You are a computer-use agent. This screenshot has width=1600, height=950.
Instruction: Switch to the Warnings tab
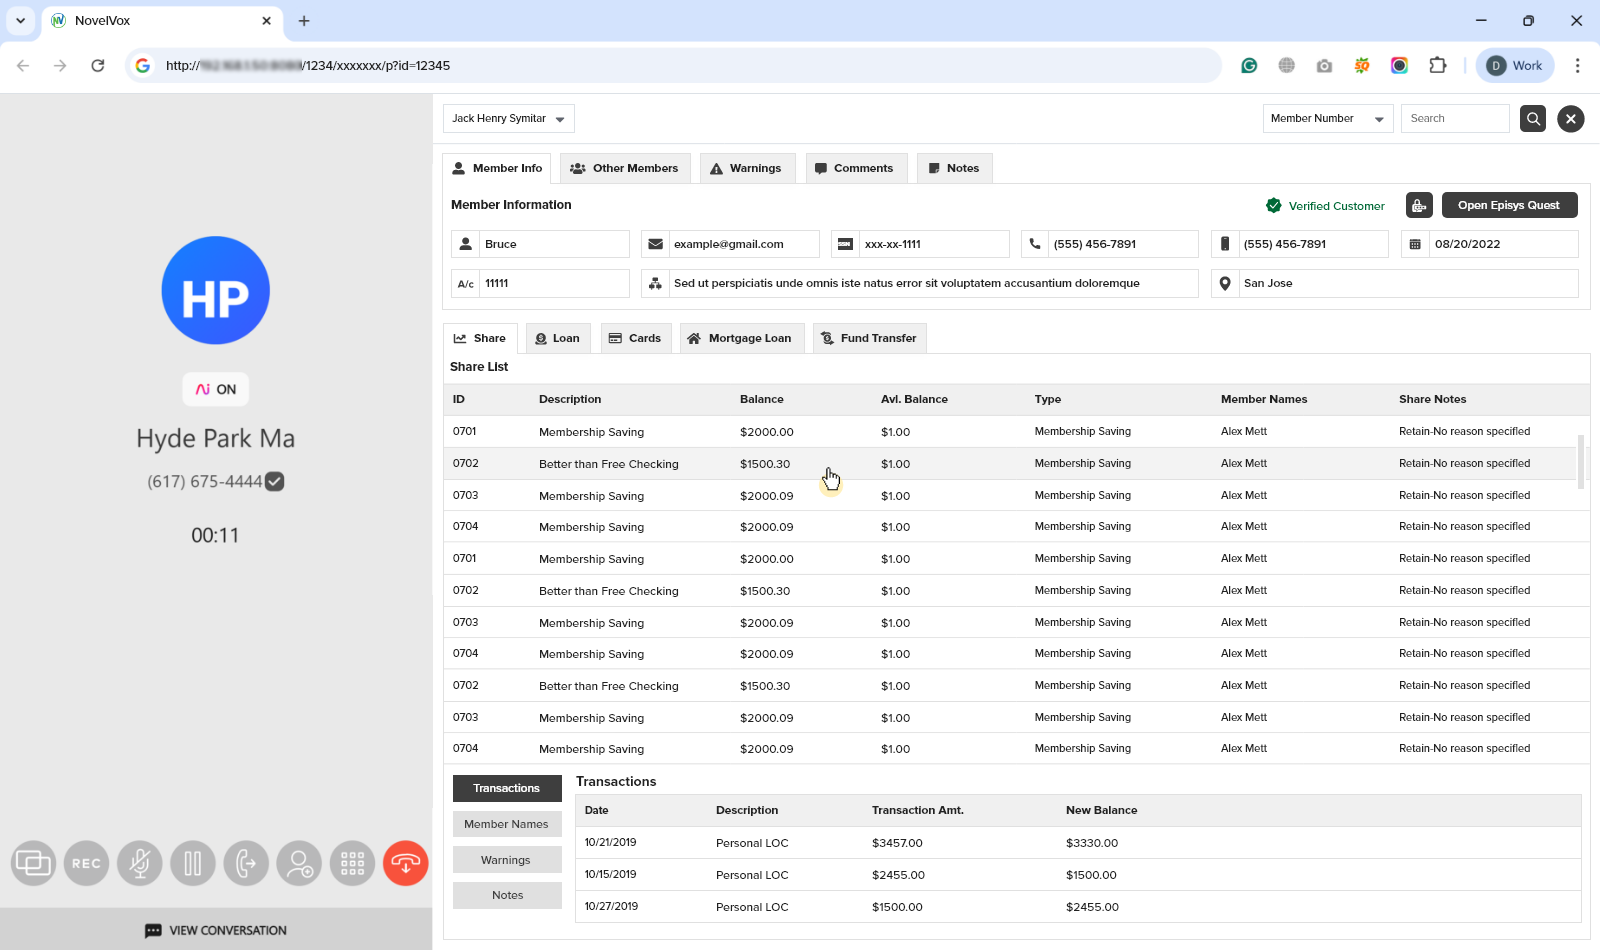747,168
